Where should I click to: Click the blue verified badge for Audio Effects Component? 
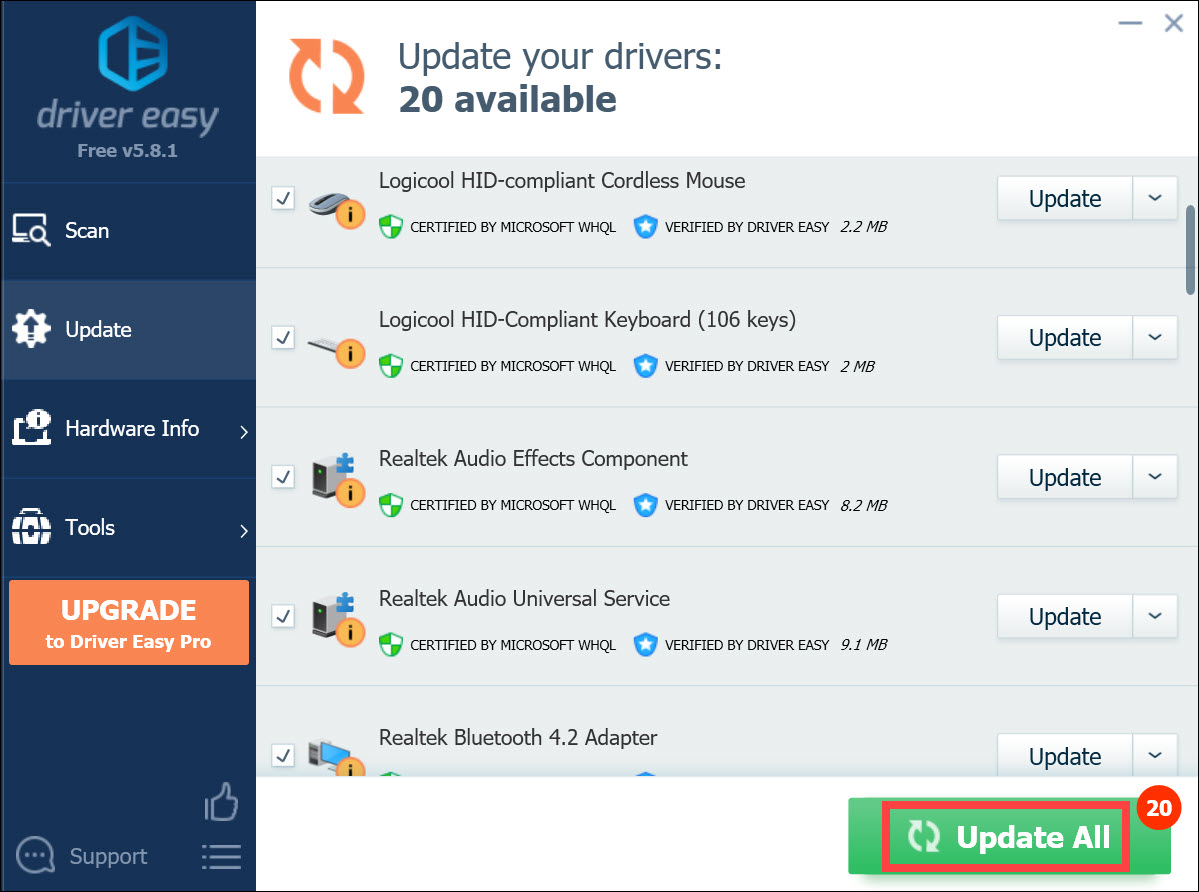(x=645, y=504)
